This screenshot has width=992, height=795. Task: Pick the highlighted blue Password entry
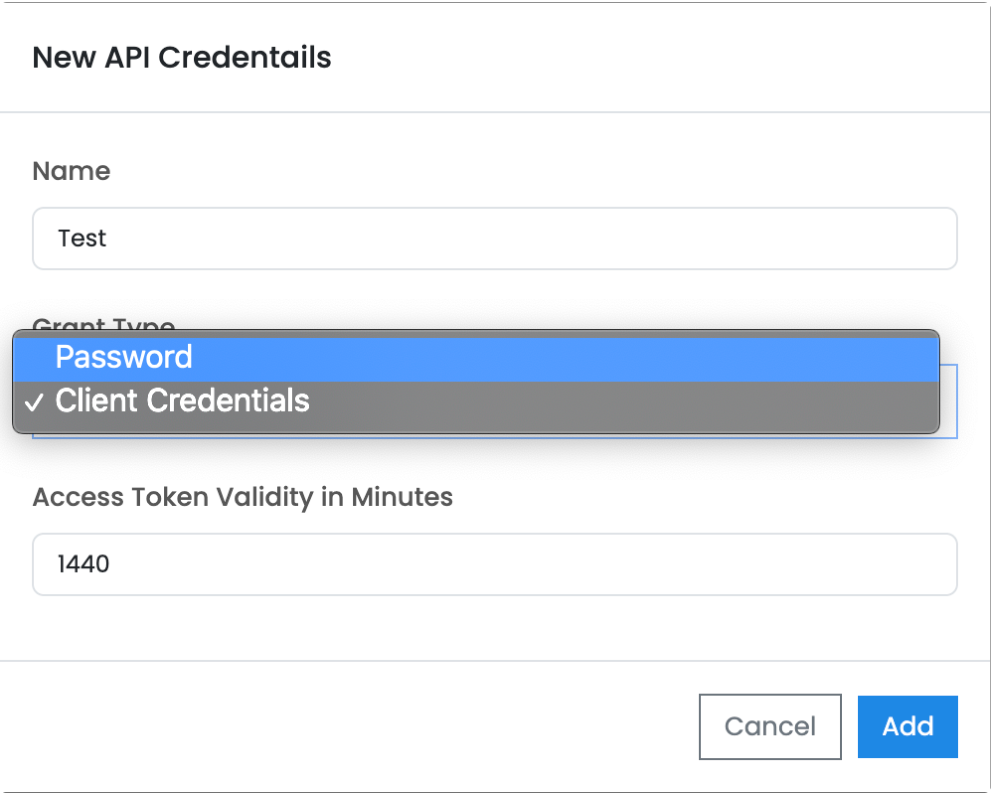[x=476, y=357]
